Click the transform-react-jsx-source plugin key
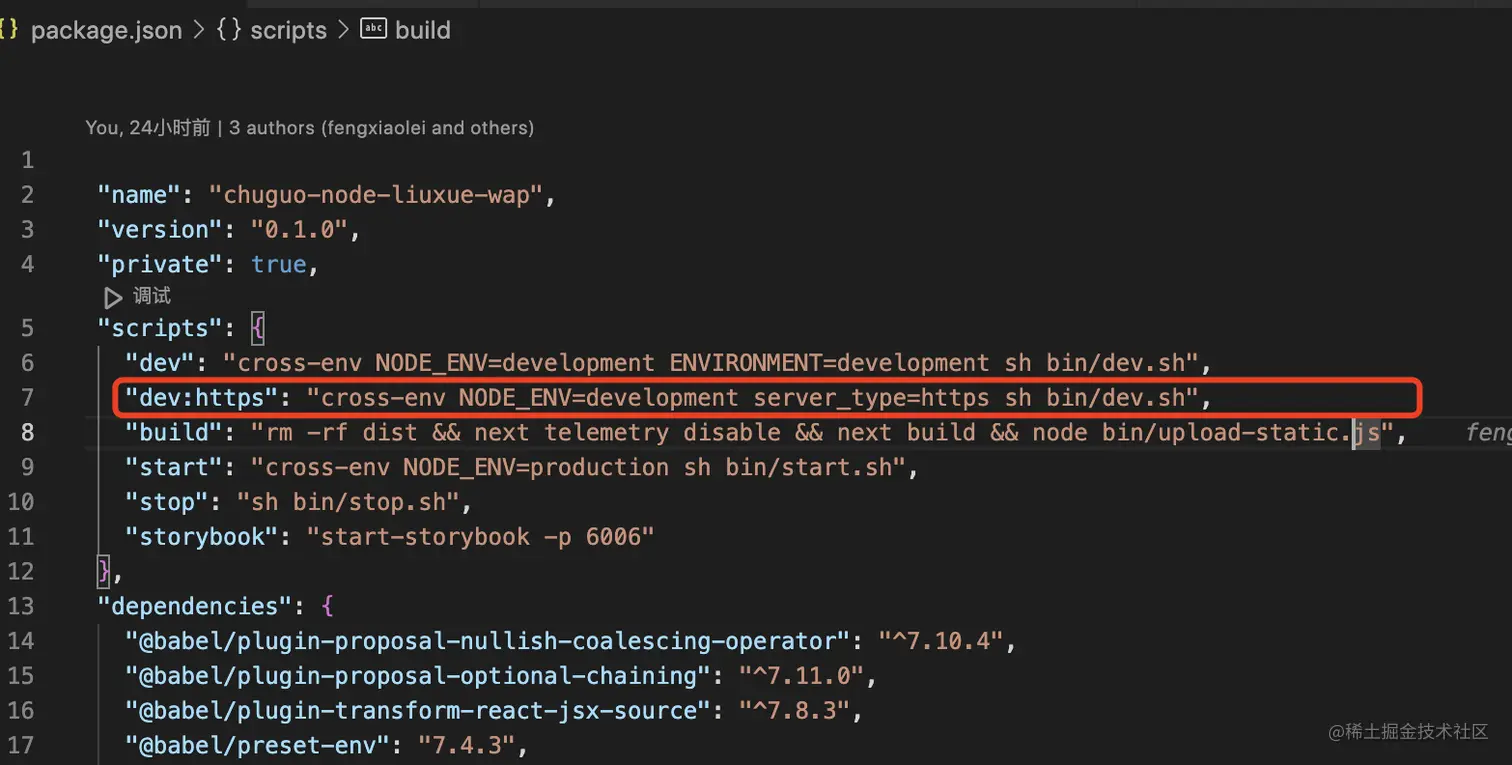Screen dimensions: 1512x765 (417, 710)
